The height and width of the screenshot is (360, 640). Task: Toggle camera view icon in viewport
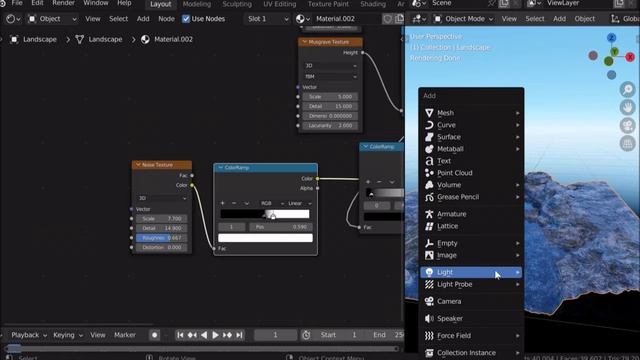(x=628, y=125)
